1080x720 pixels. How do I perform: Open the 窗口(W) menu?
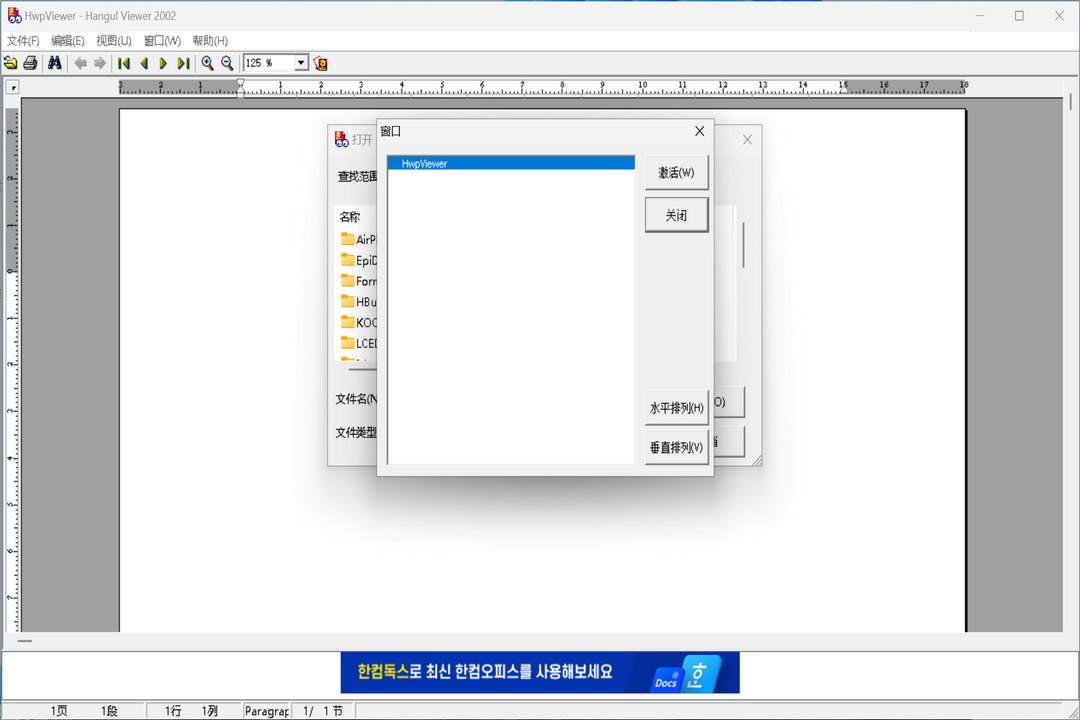[x=161, y=40]
